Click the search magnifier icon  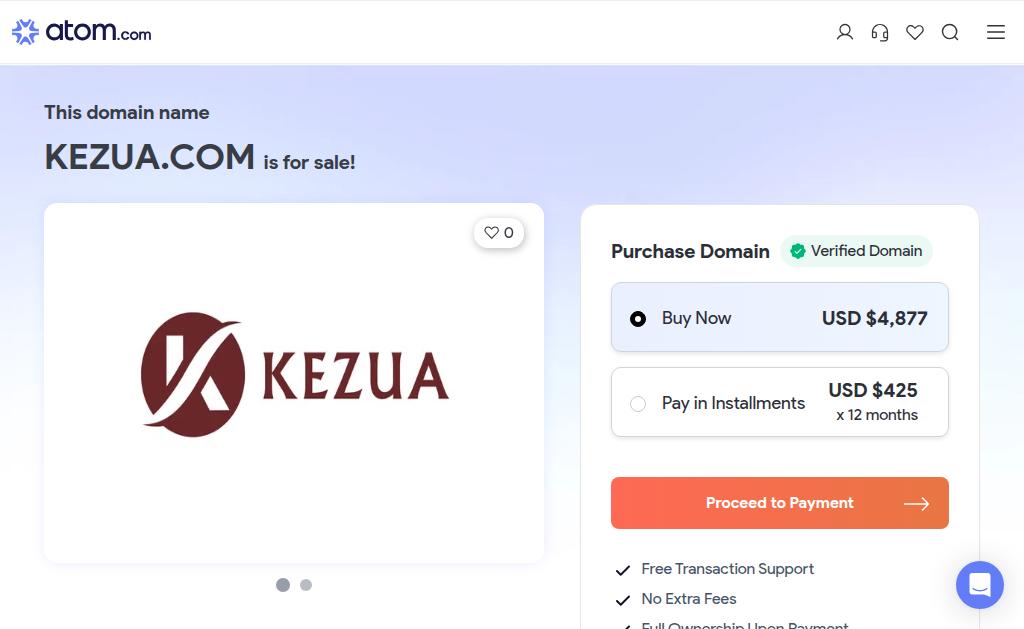(950, 33)
